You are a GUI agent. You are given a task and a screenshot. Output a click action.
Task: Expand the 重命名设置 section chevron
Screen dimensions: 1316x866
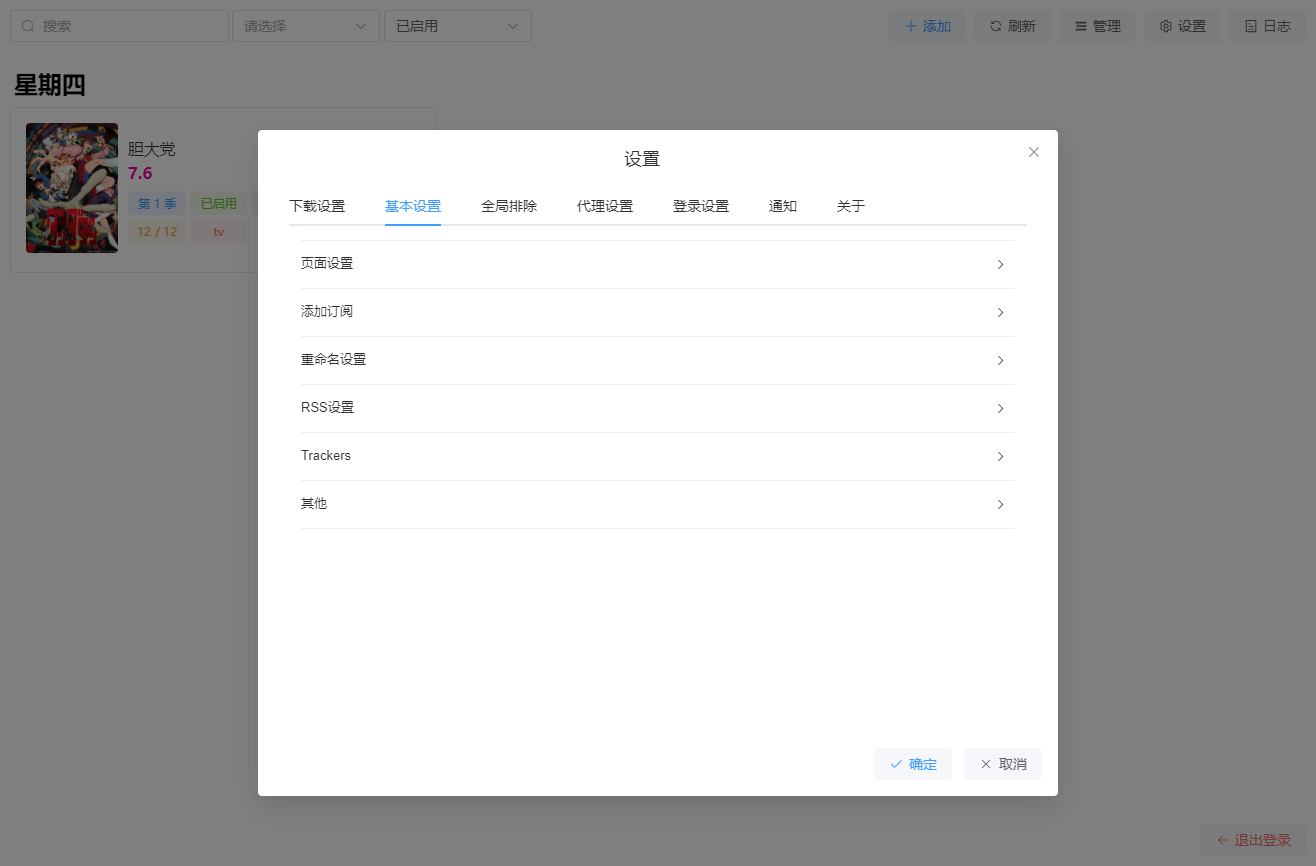click(x=1000, y=361)
